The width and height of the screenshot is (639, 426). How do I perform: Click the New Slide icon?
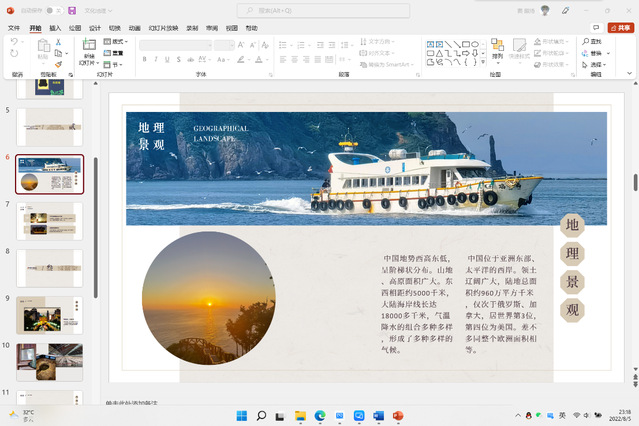pyautogui.click(x=88, y=46)
